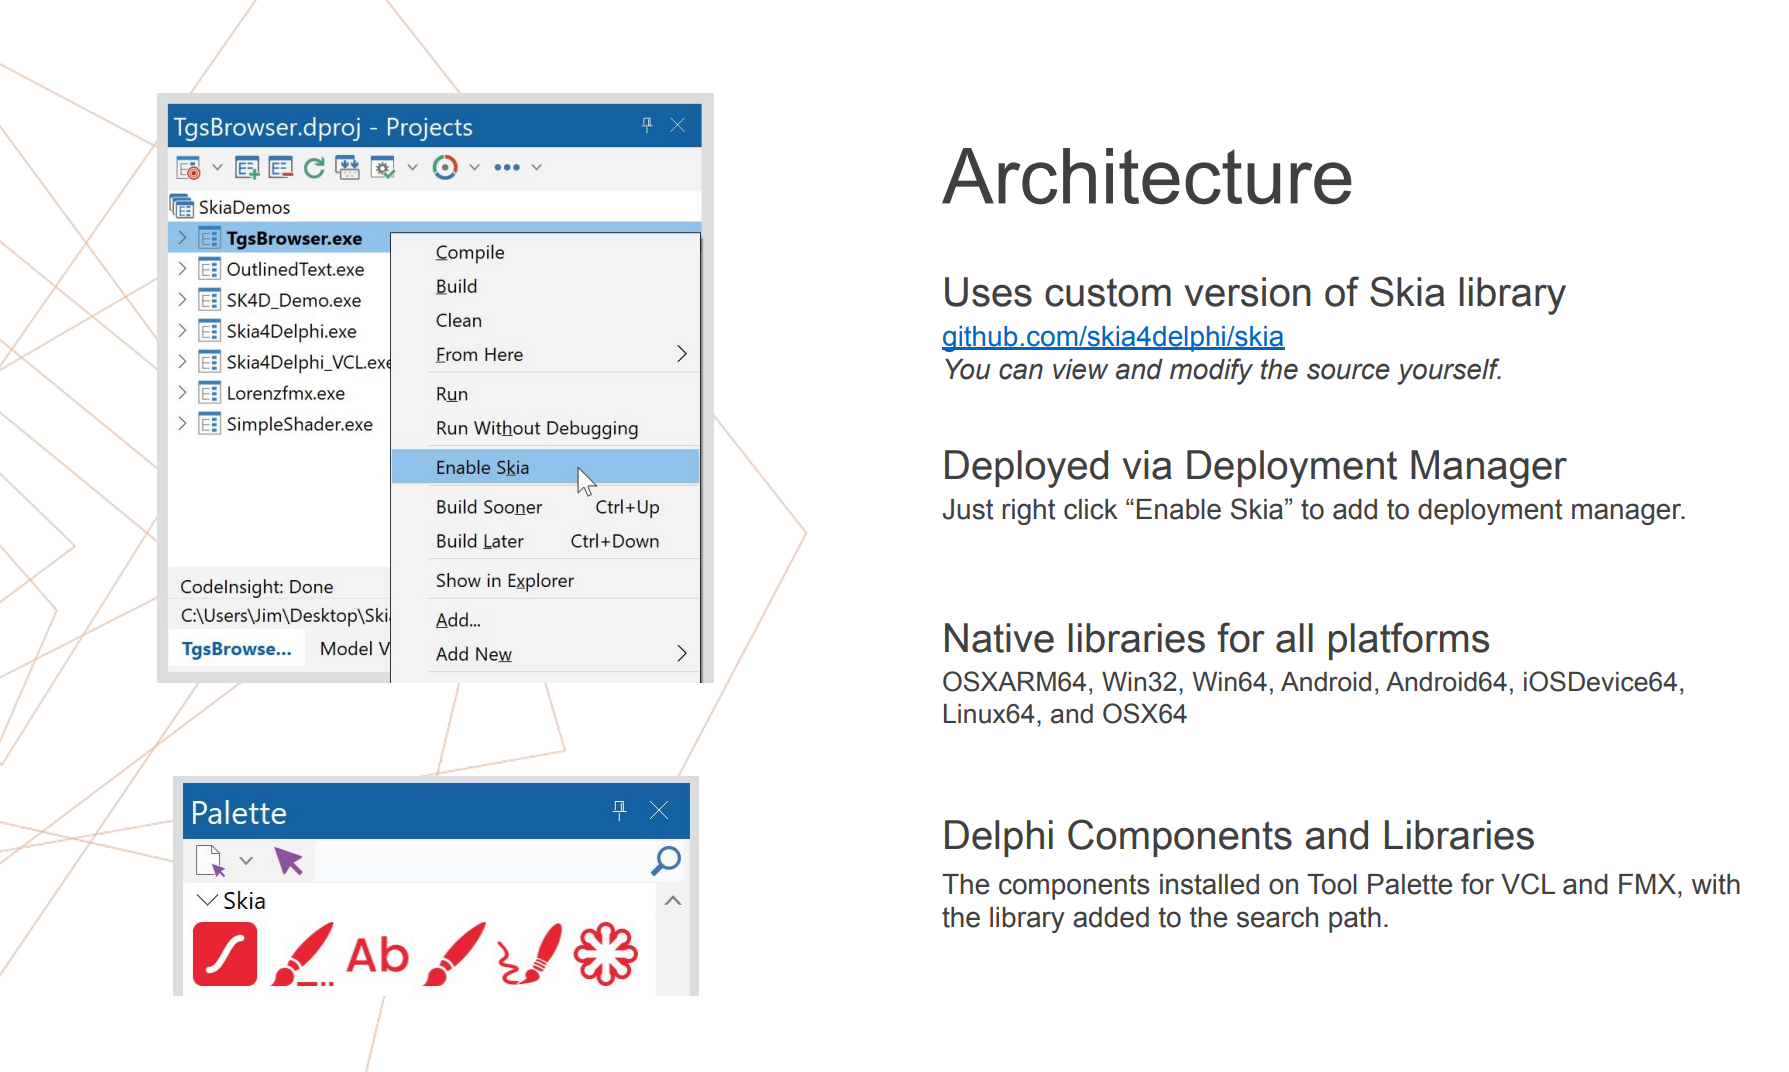Choose Run Without Debugging in context menu
The image size is (1789, 1072).
pyautogui.click(x=536, y=429)
